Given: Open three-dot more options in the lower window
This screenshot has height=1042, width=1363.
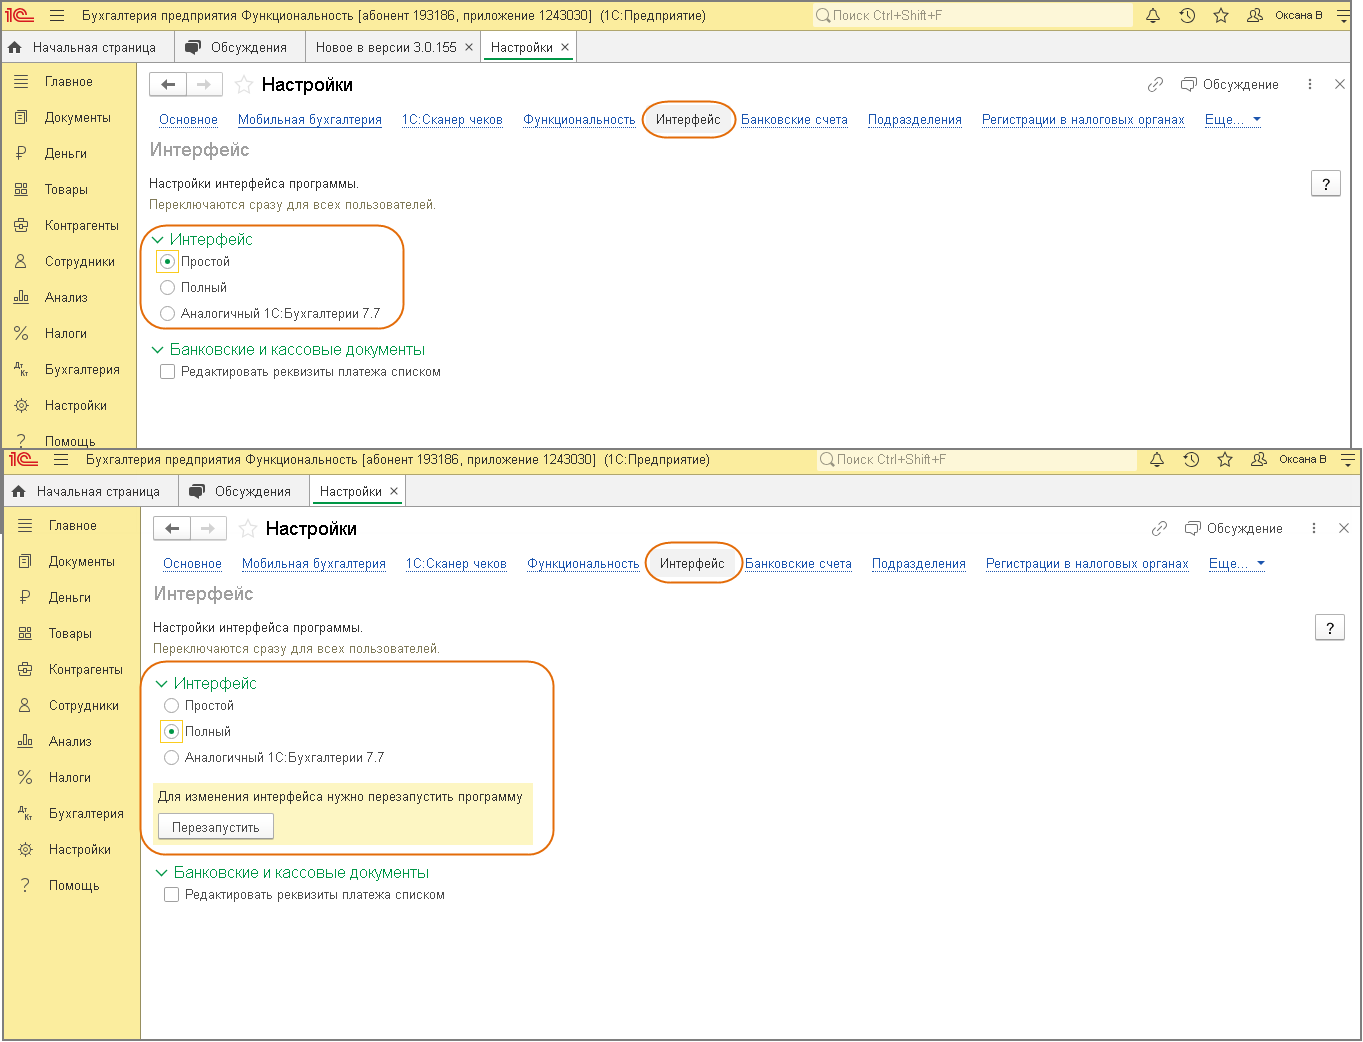Looking at the screenshot, I should 1314,528.
